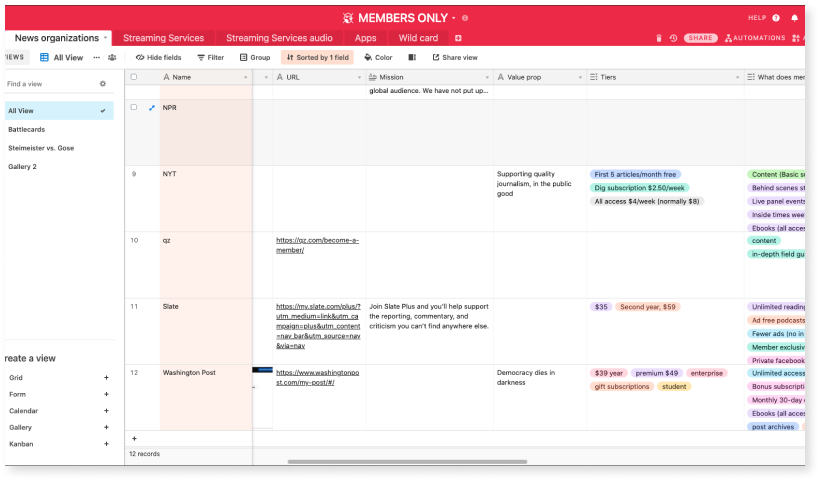Open view search settings gear icon
This screenshot has height=481, width=821.
tap(103, 84)
